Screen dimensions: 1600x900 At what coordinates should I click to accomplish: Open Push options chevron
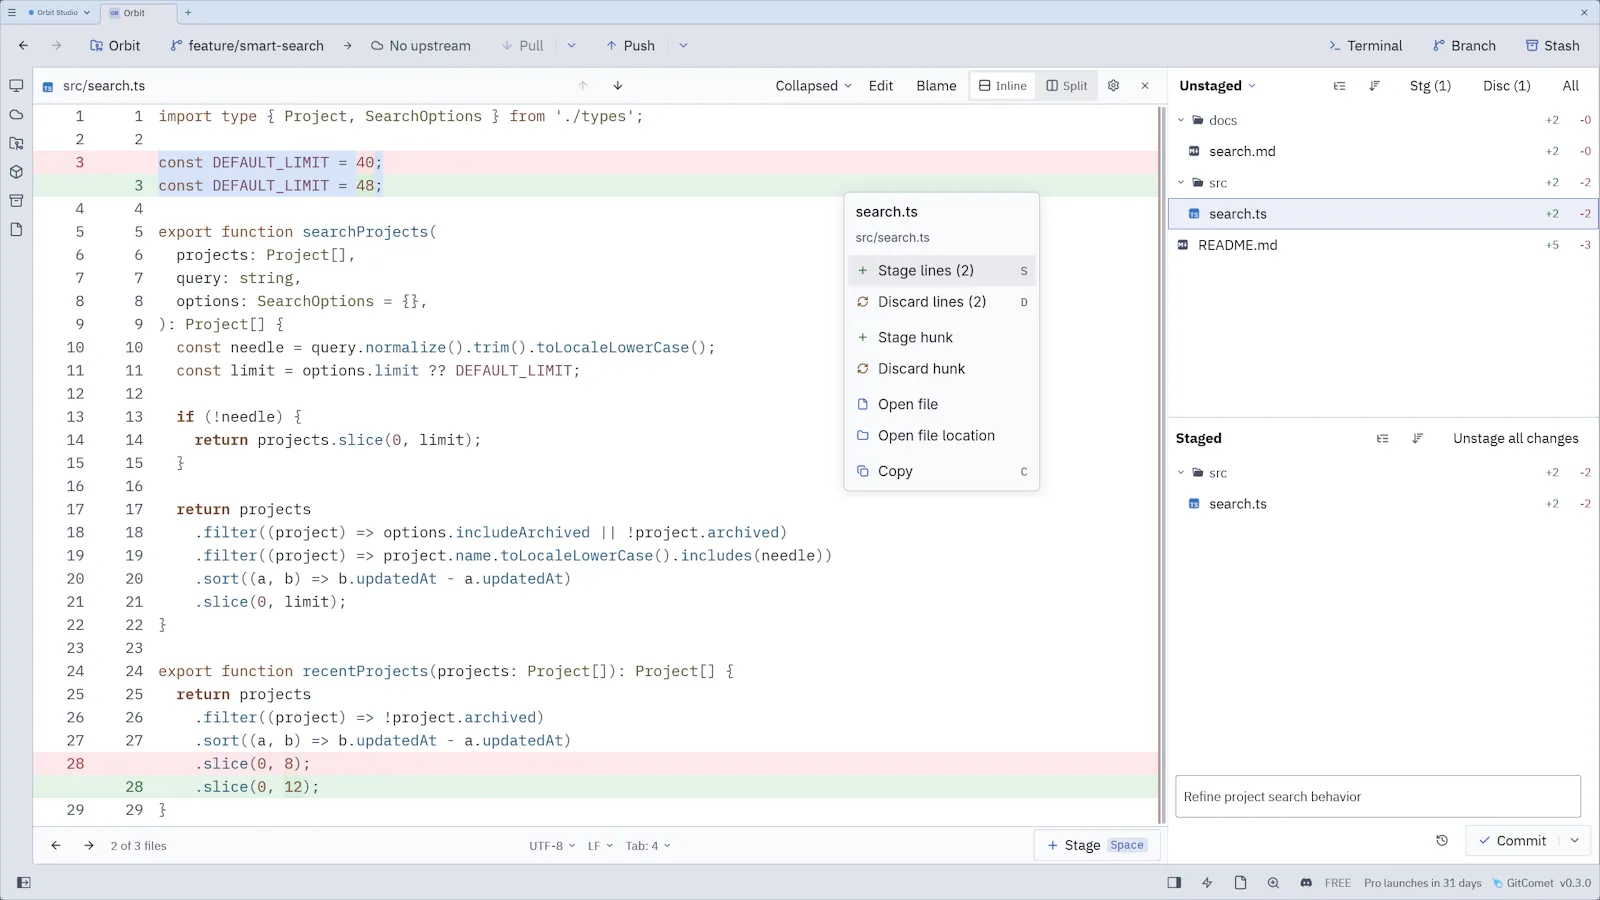683,46
